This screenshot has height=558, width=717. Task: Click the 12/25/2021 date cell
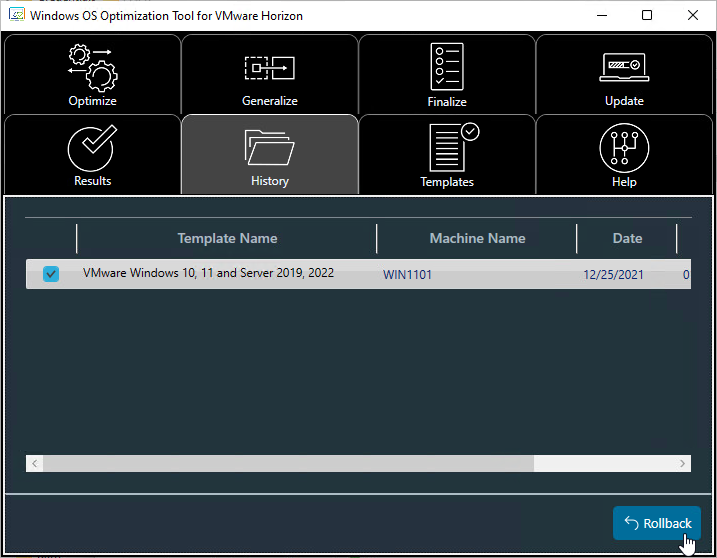[613, 274]
